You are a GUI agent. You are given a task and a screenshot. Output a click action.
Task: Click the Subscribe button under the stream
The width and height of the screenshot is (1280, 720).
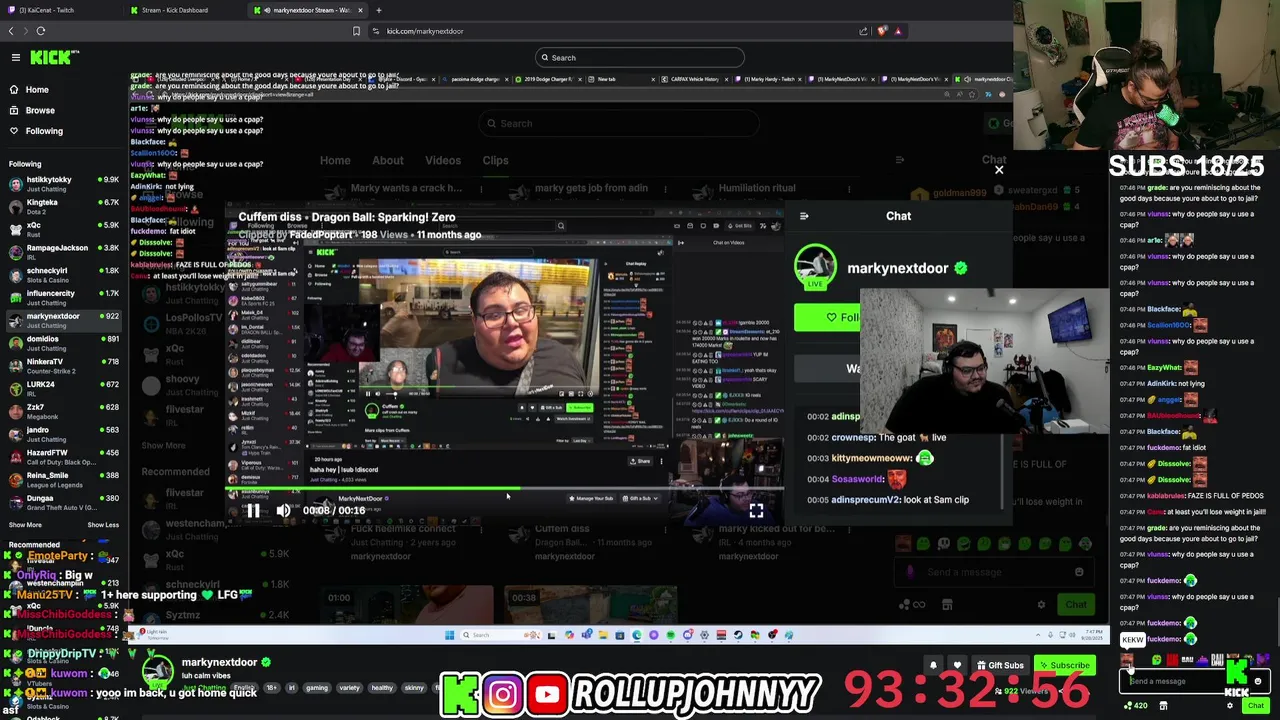(x=1064, y=665)
